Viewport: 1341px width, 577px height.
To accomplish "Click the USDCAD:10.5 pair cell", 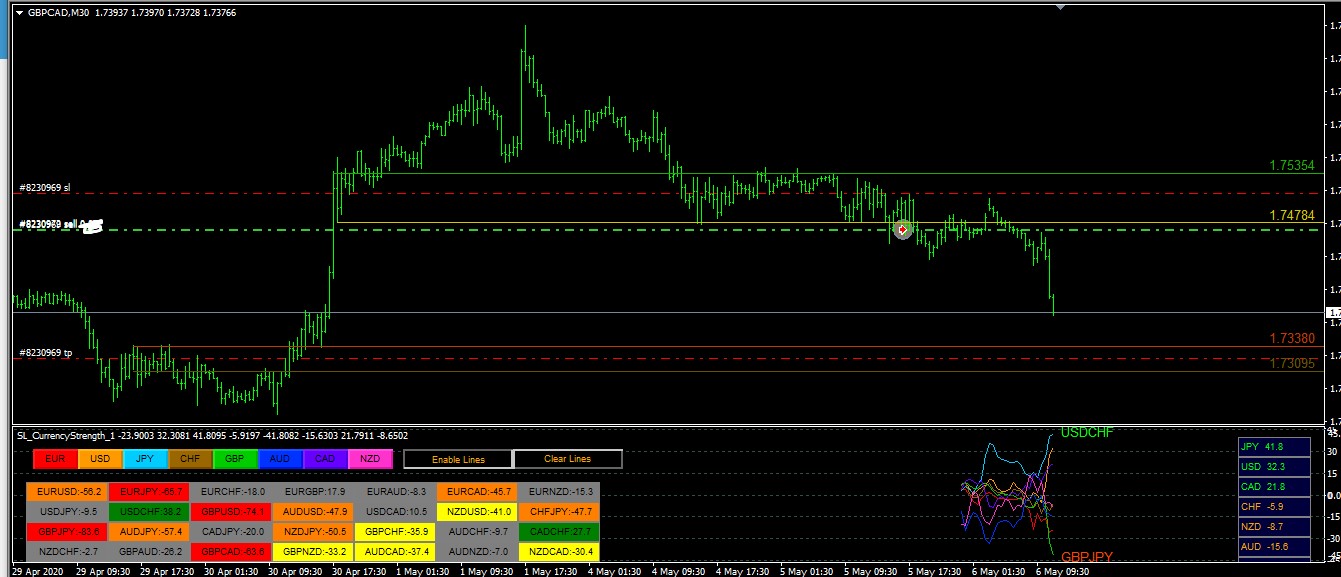I will click(x=394, y=512).
